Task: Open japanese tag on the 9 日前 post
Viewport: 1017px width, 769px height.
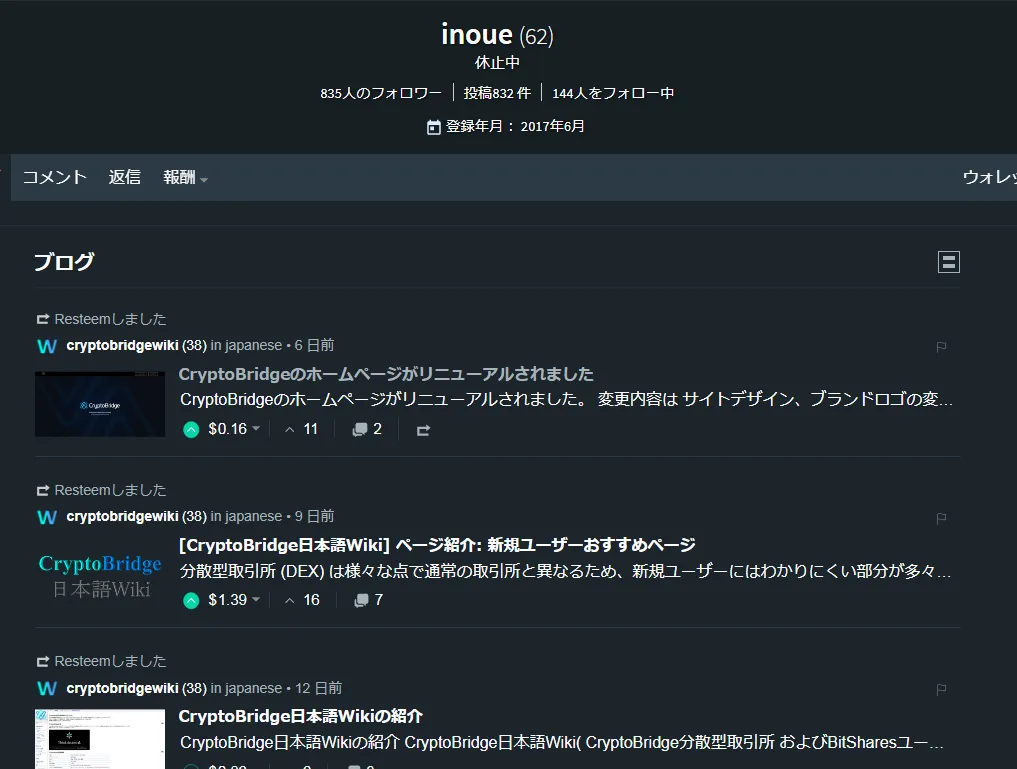Action: [254, 517]
